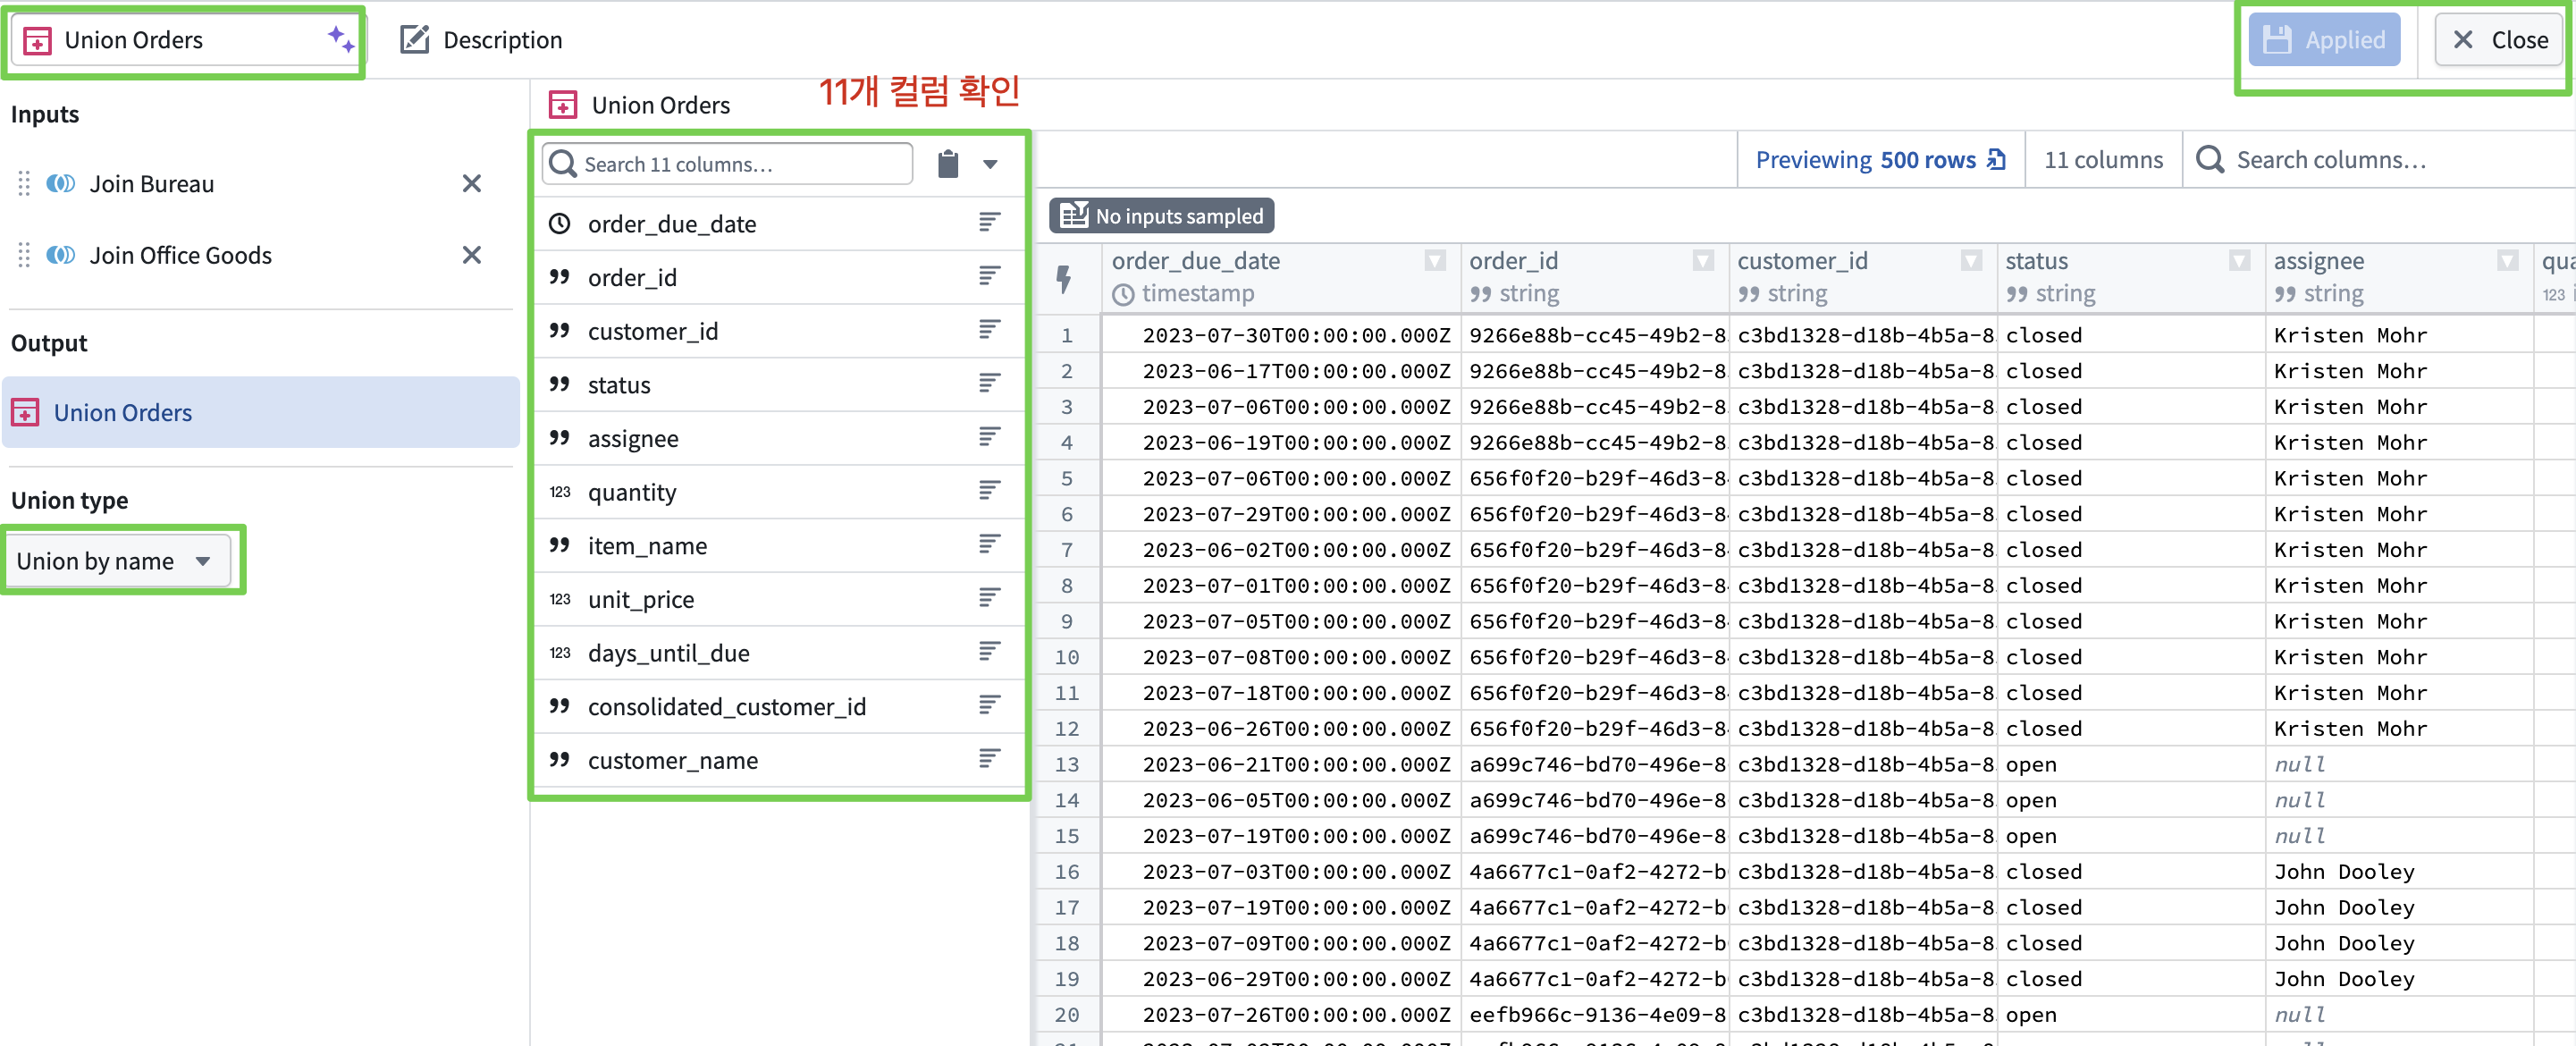Select the Union Orders output item

coord(122,413)
